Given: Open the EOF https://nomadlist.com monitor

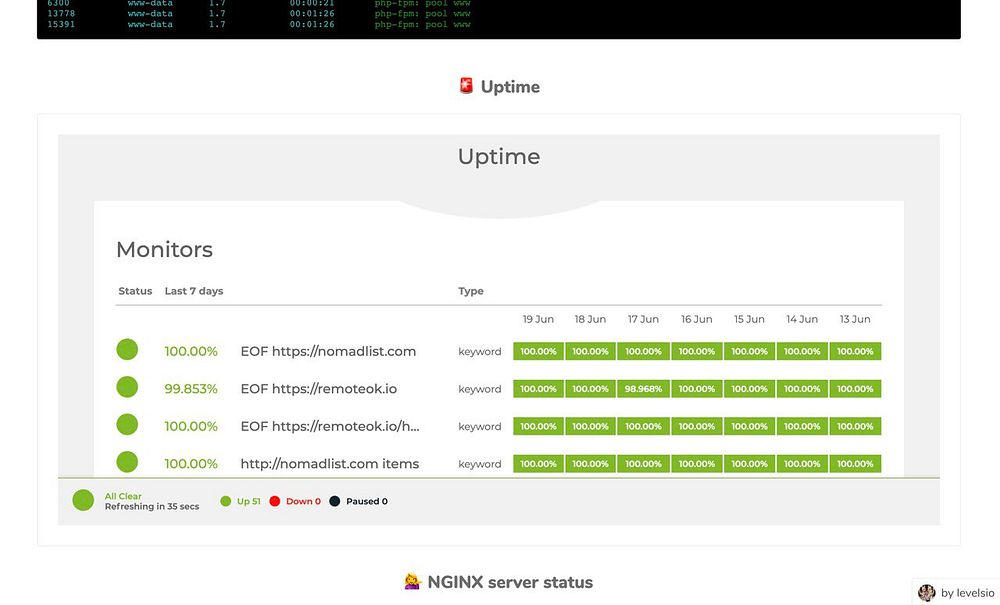Looking at the screenshot, I should 328,351.
